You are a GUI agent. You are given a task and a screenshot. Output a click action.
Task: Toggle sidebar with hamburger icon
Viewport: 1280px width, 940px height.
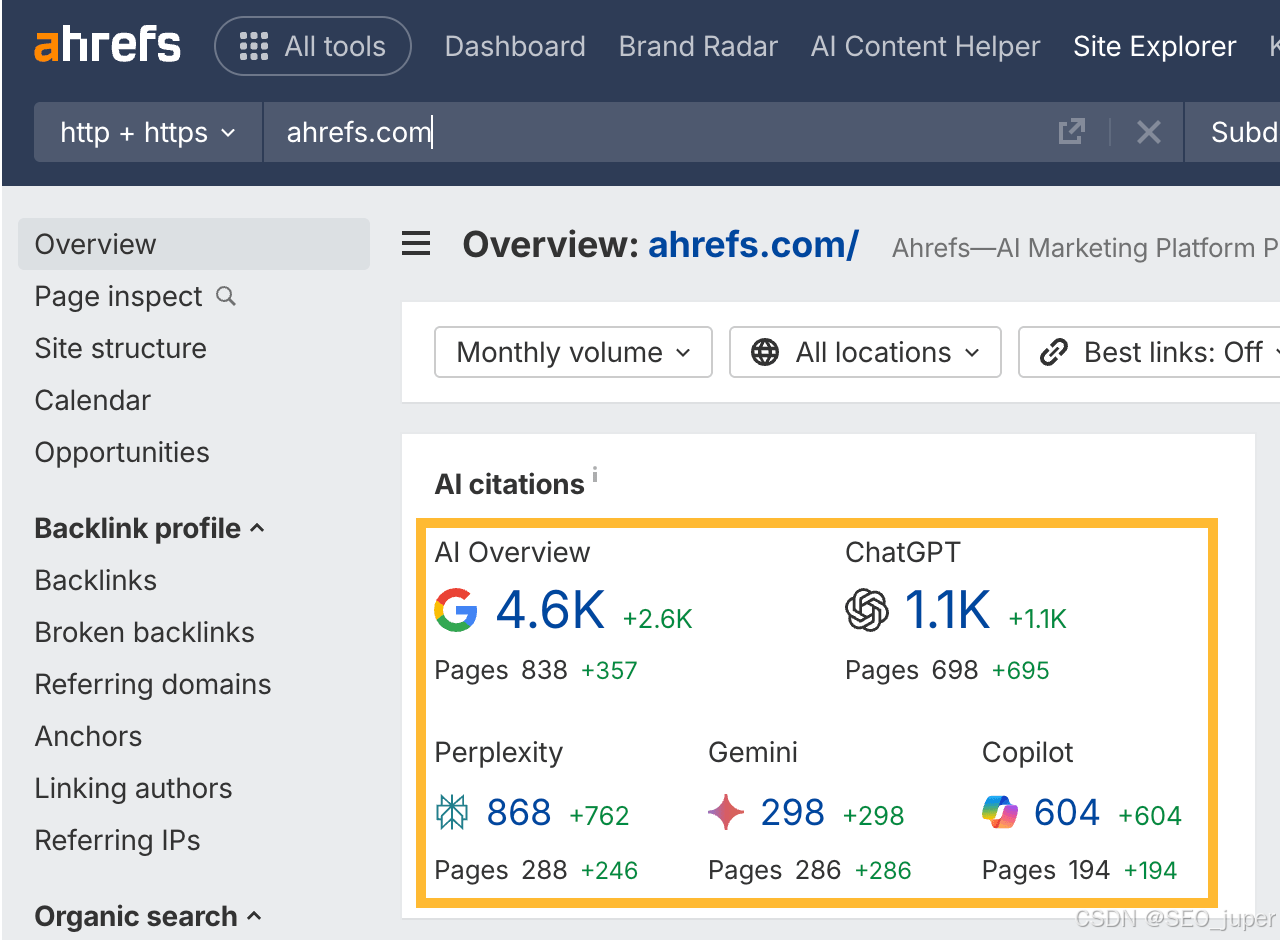pyautogui.click(x=416, y=243)
